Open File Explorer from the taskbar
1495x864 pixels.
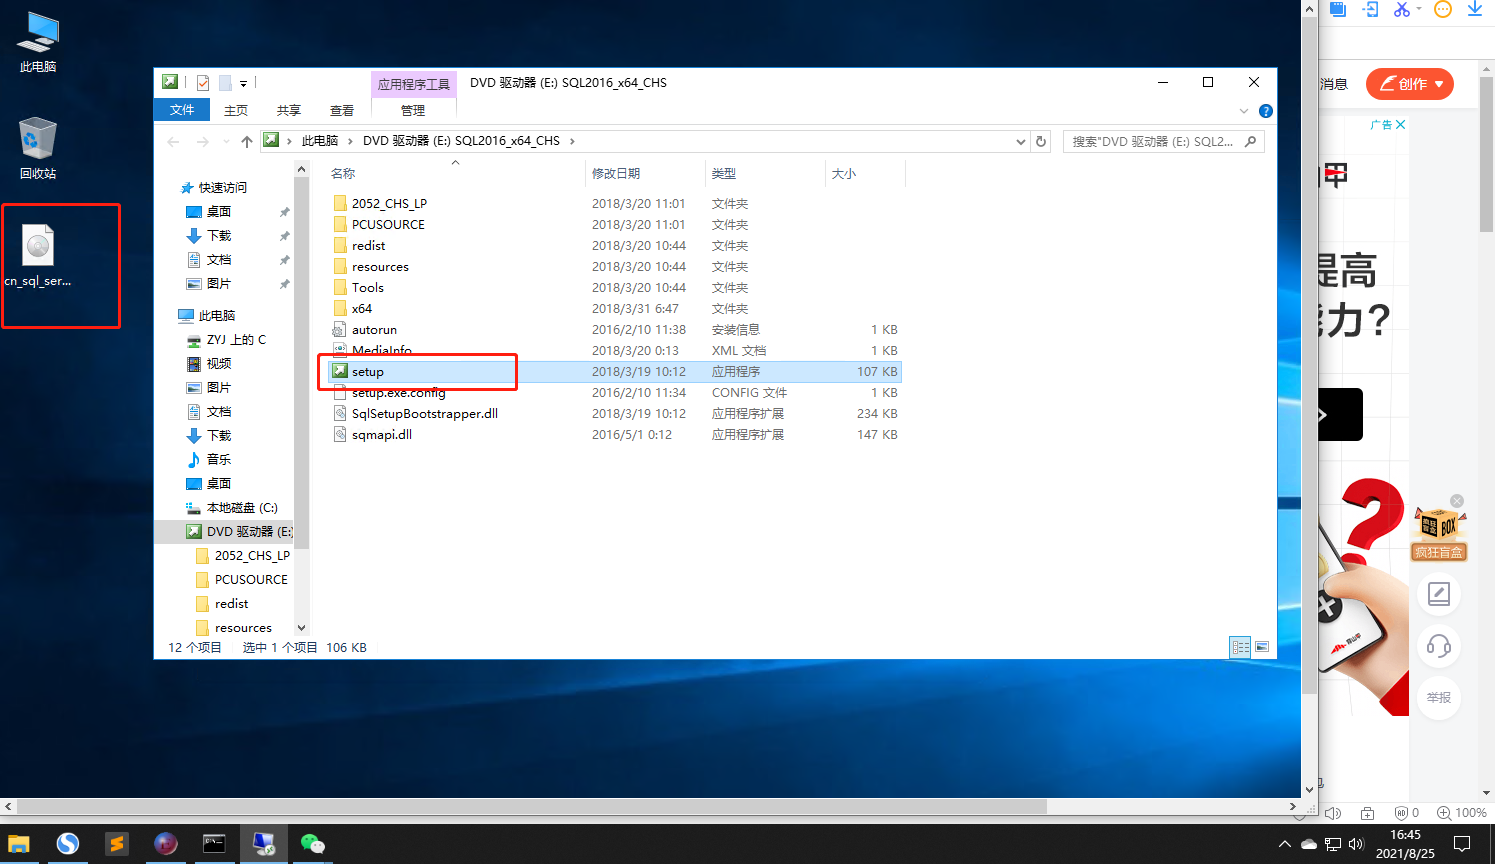19,844
